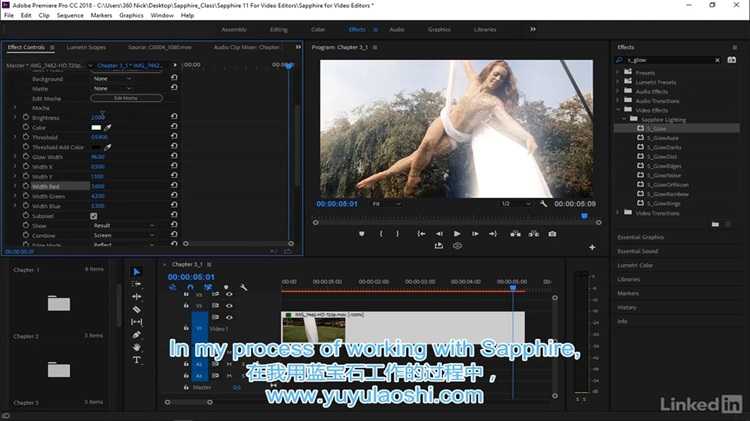This screenshot has height=421, width=750.
Task: Step back one frame
Action: pyautogui.click(x=439, y=234)
